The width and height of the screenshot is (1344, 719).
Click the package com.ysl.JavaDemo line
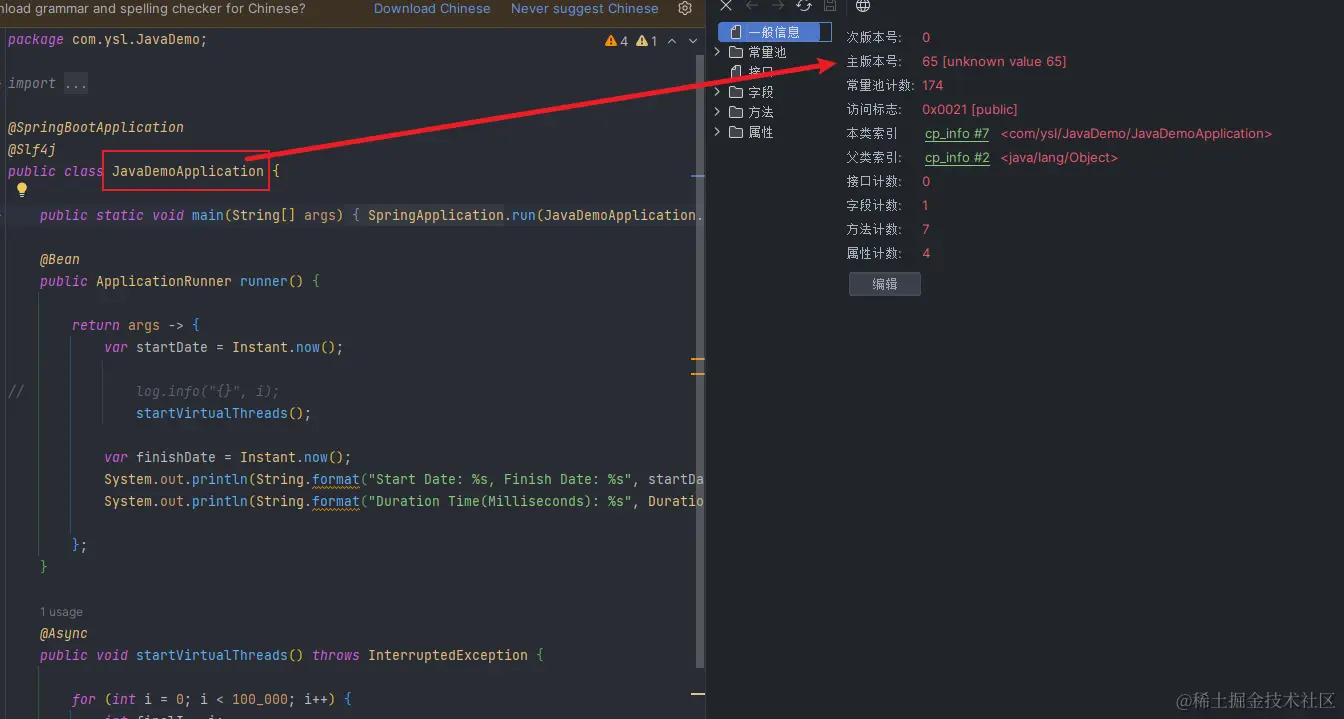[107, 40]
